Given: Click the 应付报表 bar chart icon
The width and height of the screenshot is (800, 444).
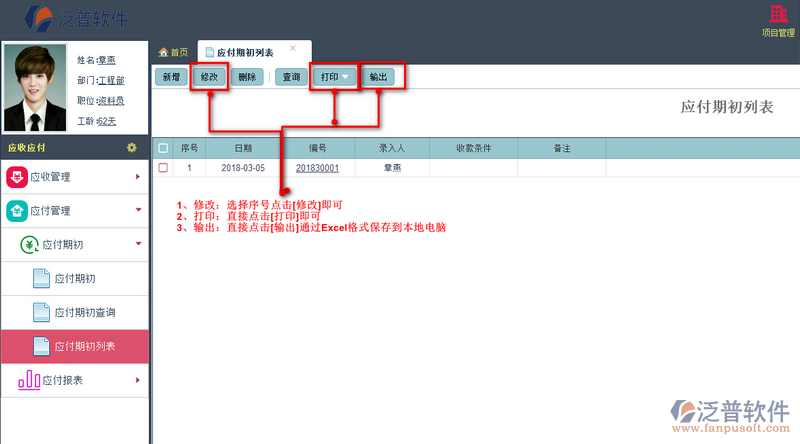Looking at the screenshot, I should point(29,380).
